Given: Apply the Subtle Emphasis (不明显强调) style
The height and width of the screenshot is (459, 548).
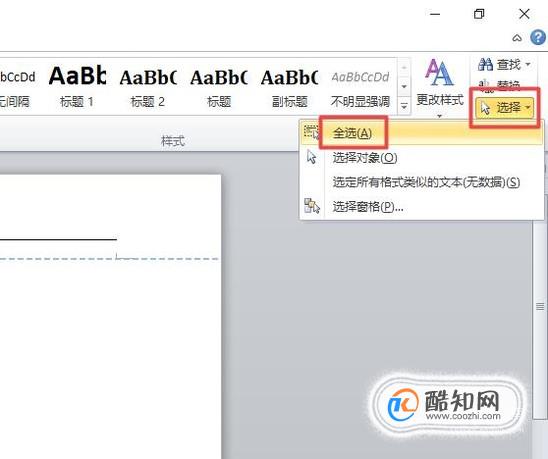Looking at the screenshot, I should coord(360,86).
